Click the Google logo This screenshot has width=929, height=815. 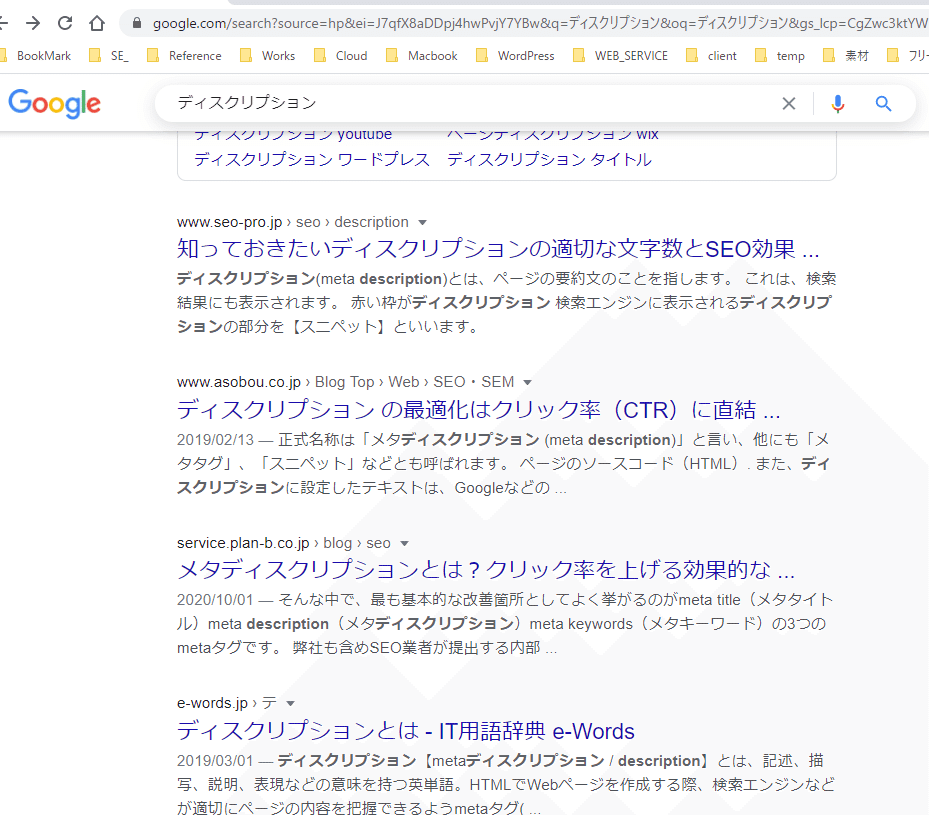coord(55,104)
